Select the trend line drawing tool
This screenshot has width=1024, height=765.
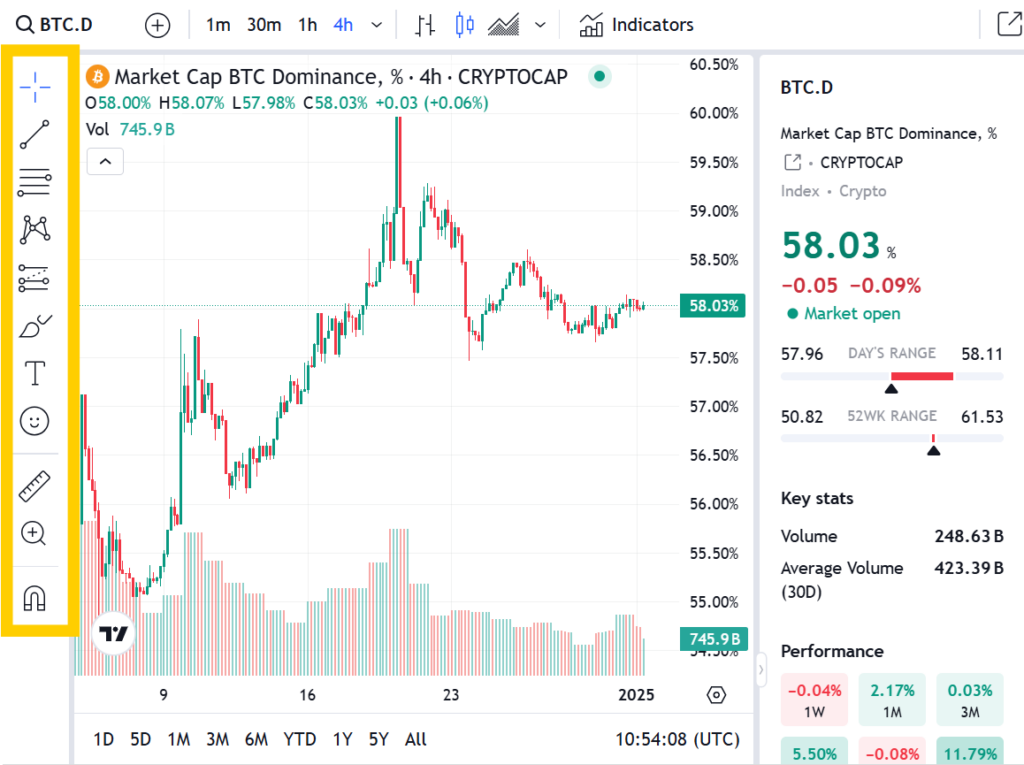(35, 134)
